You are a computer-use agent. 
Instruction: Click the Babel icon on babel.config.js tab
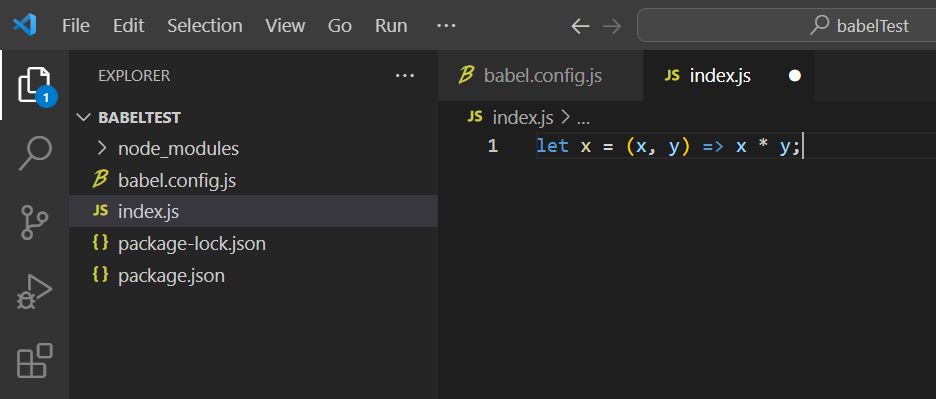coord(466,75)
